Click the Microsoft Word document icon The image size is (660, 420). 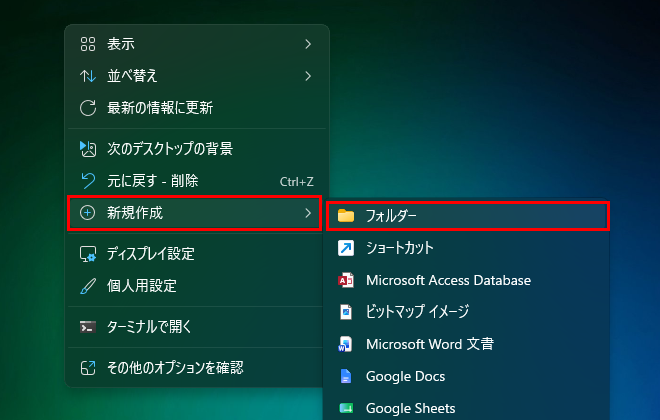coord(346,344)
